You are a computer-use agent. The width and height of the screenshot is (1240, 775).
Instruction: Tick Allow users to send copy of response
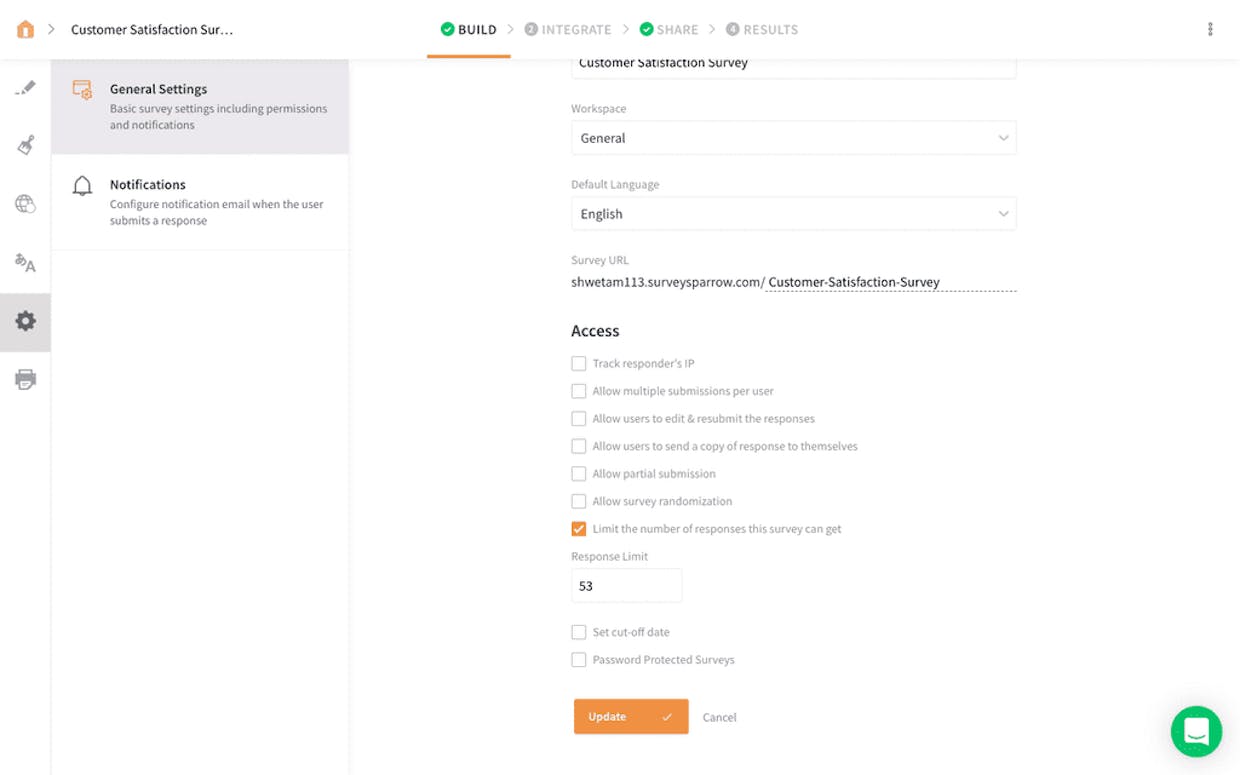point(579,446)
